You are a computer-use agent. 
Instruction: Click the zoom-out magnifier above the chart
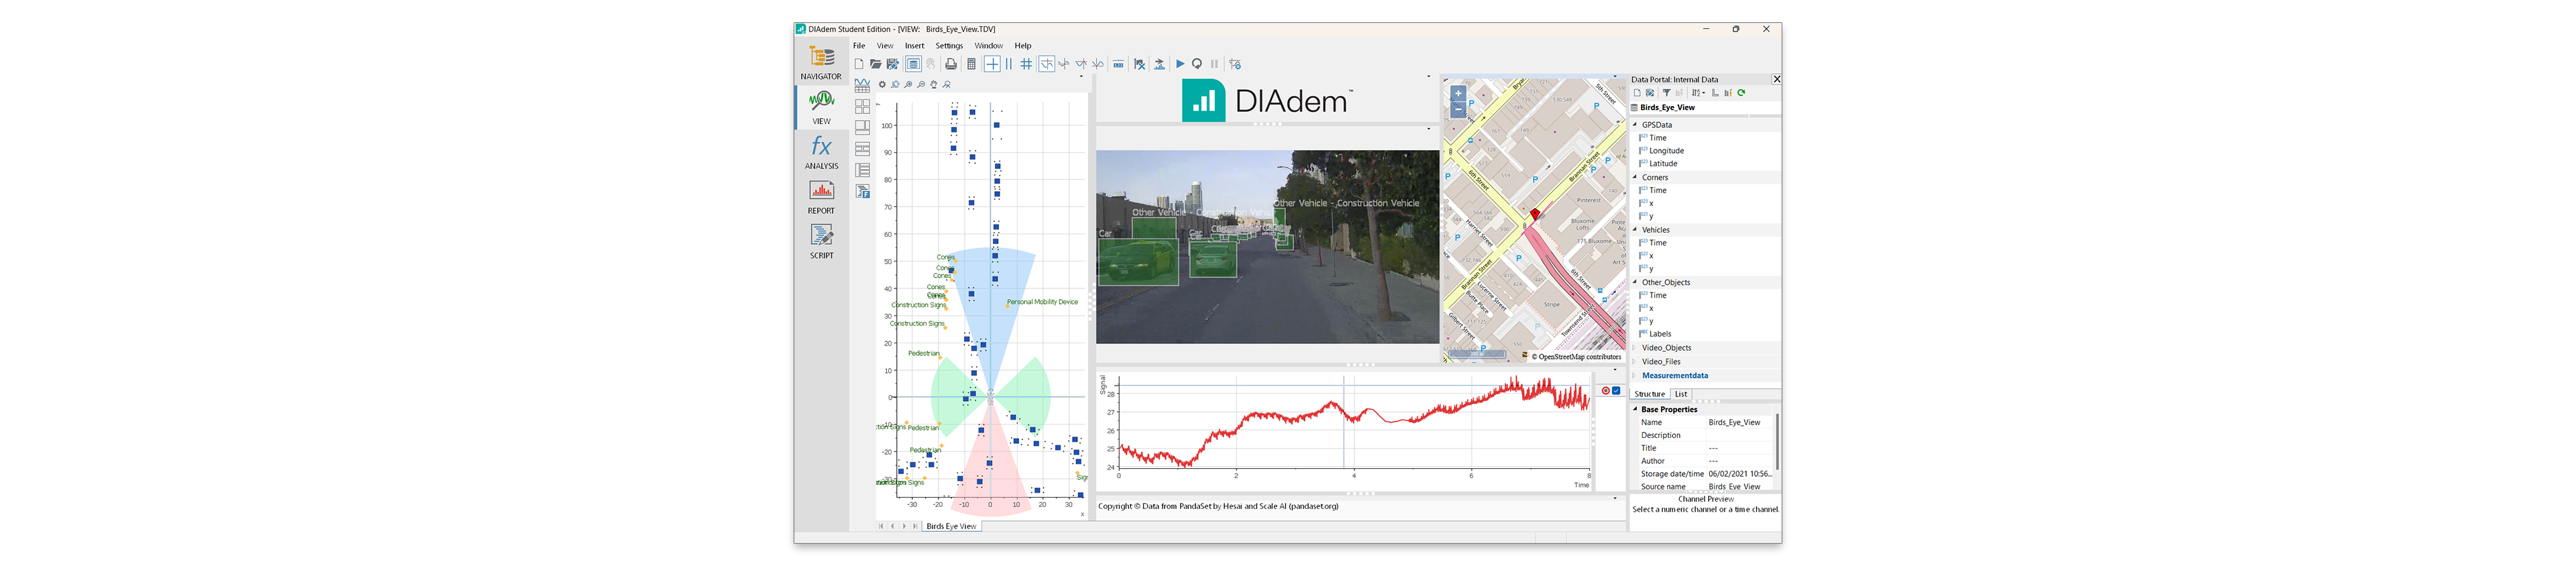921,85
